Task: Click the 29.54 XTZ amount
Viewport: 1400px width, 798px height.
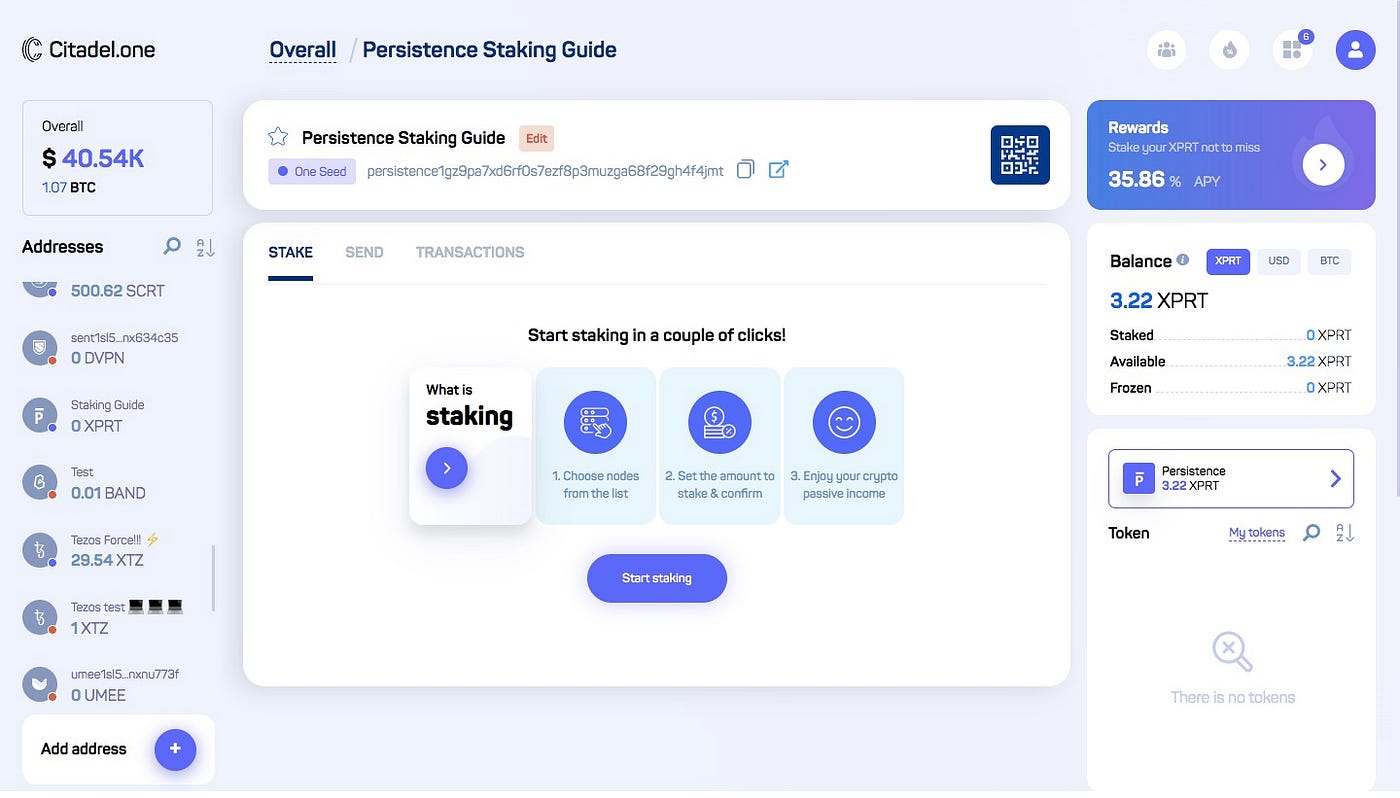Action: 107,560
